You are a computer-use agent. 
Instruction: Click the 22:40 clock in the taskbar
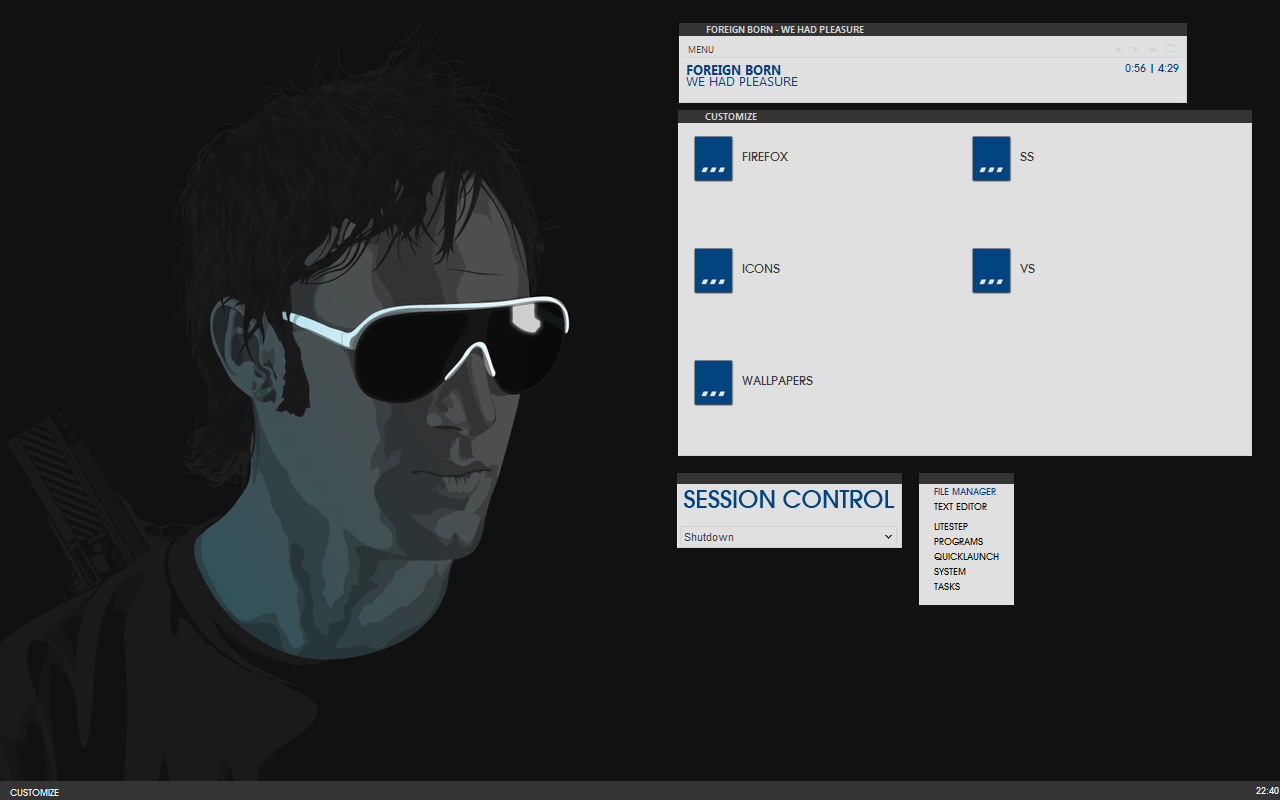point(1266,791)
